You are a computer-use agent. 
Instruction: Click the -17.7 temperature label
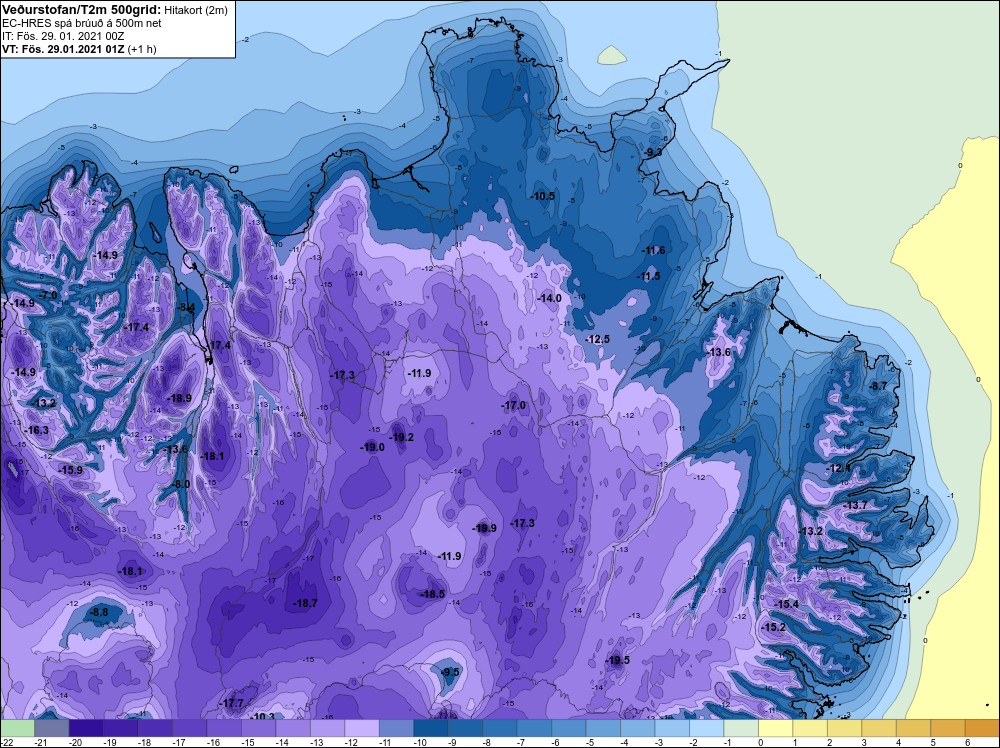(x=231, y=703)
